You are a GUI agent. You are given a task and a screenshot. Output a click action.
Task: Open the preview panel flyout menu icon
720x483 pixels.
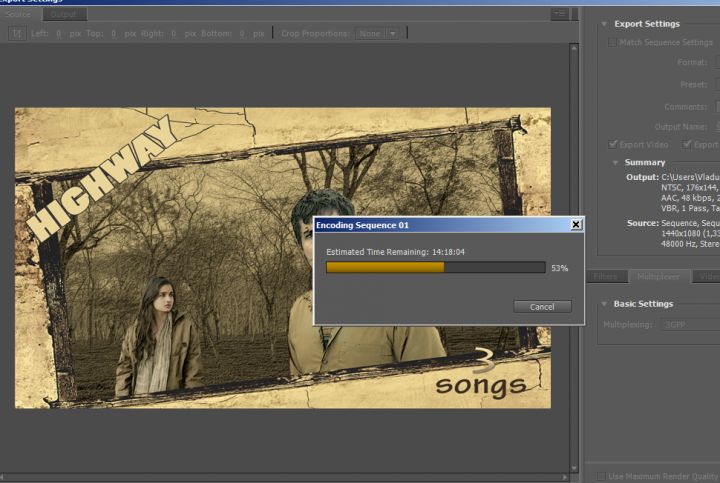560,14
